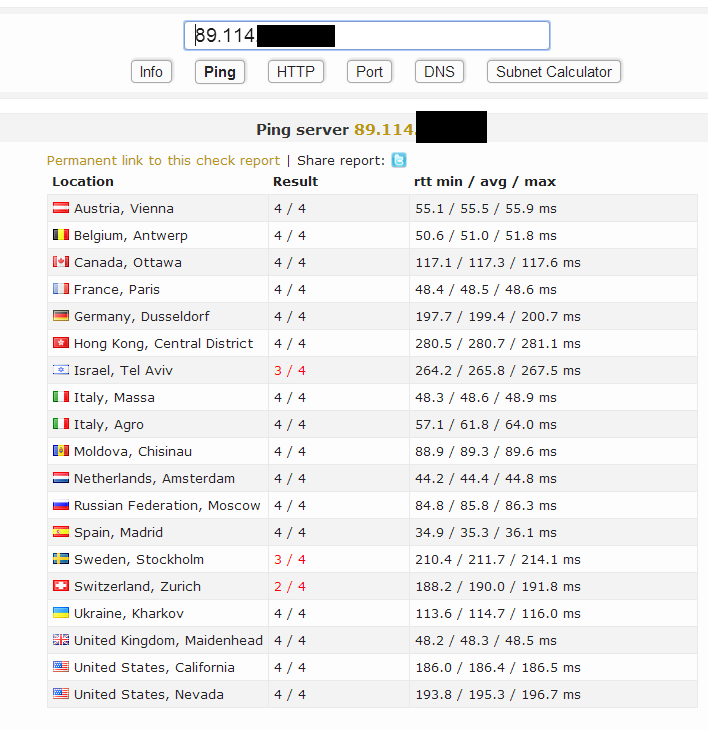
Task: Focus the IP address input field
Action: 440,36
